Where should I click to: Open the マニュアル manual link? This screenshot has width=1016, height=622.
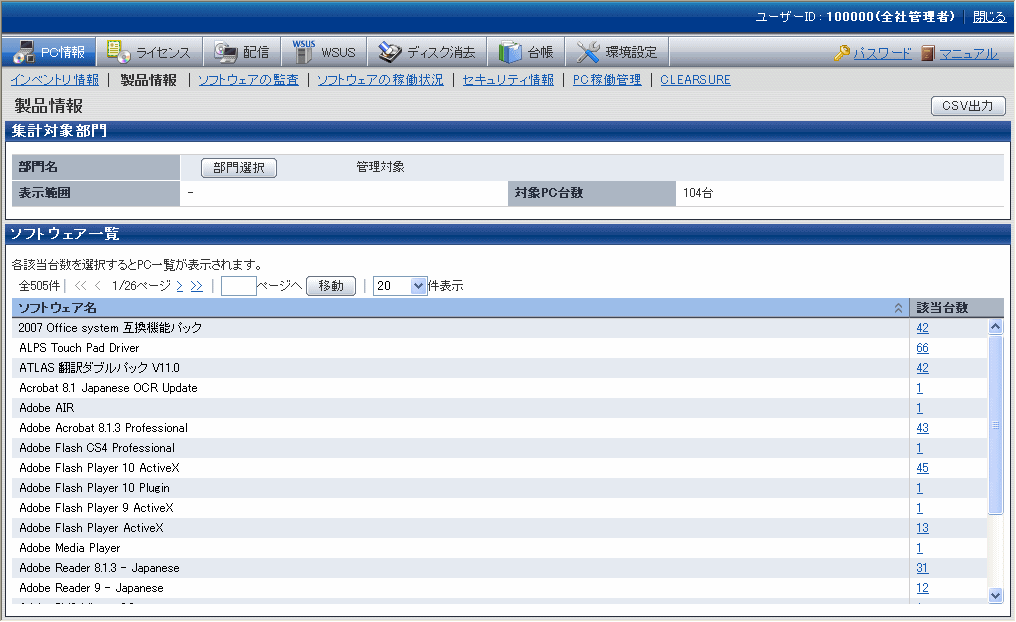958,54
